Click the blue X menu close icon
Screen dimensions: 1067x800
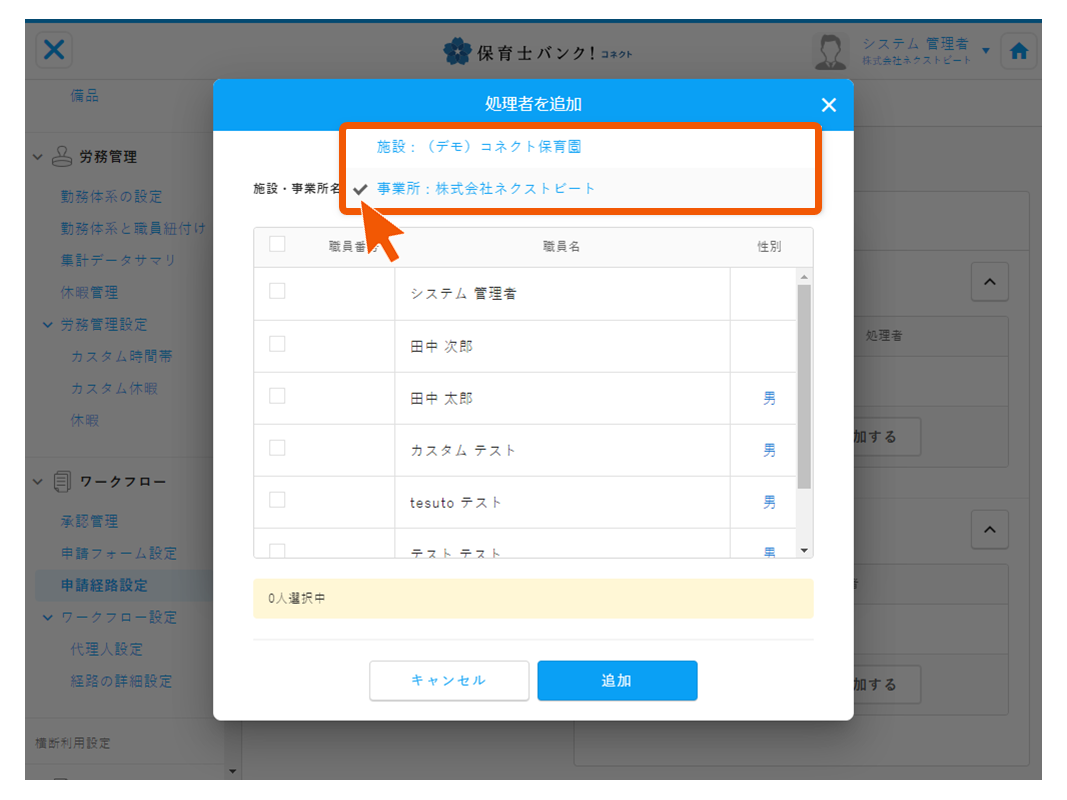pyautogui.click(x=54, y=51)
